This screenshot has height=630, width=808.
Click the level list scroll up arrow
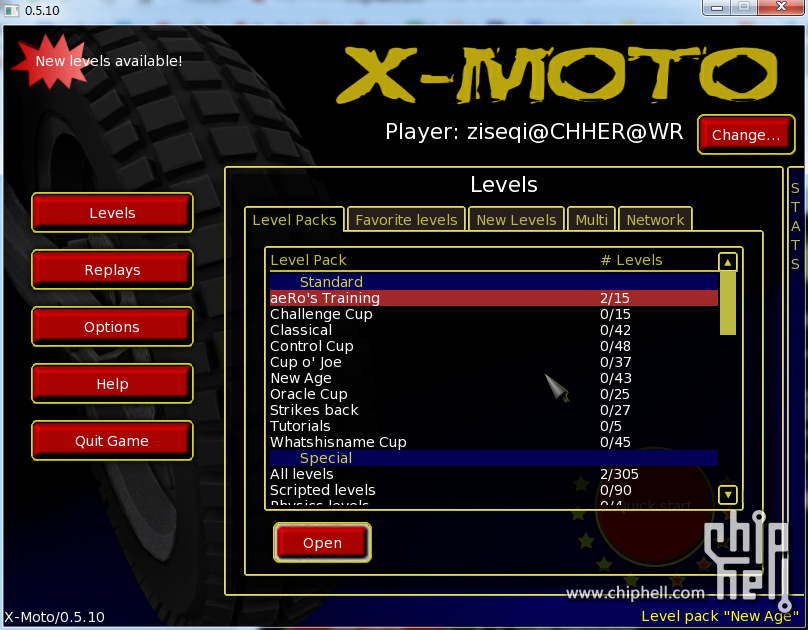tap(727, 262)
